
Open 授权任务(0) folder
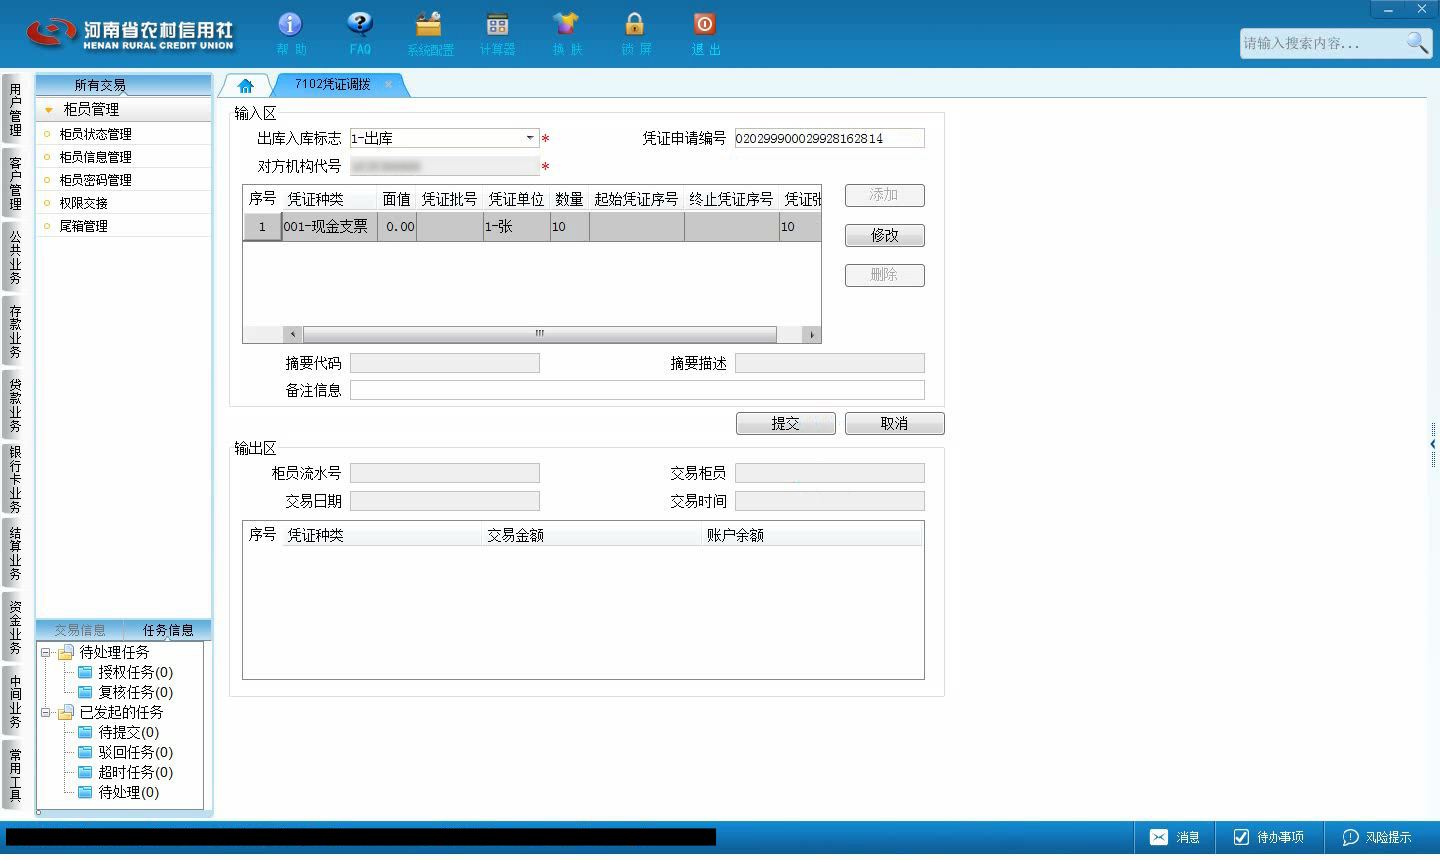pyautogui.click(x=126, y=672)
